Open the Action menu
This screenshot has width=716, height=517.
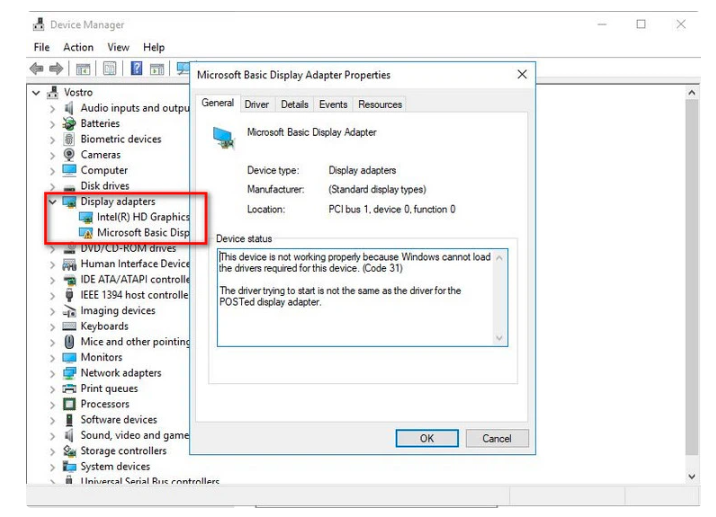[78, 47]
